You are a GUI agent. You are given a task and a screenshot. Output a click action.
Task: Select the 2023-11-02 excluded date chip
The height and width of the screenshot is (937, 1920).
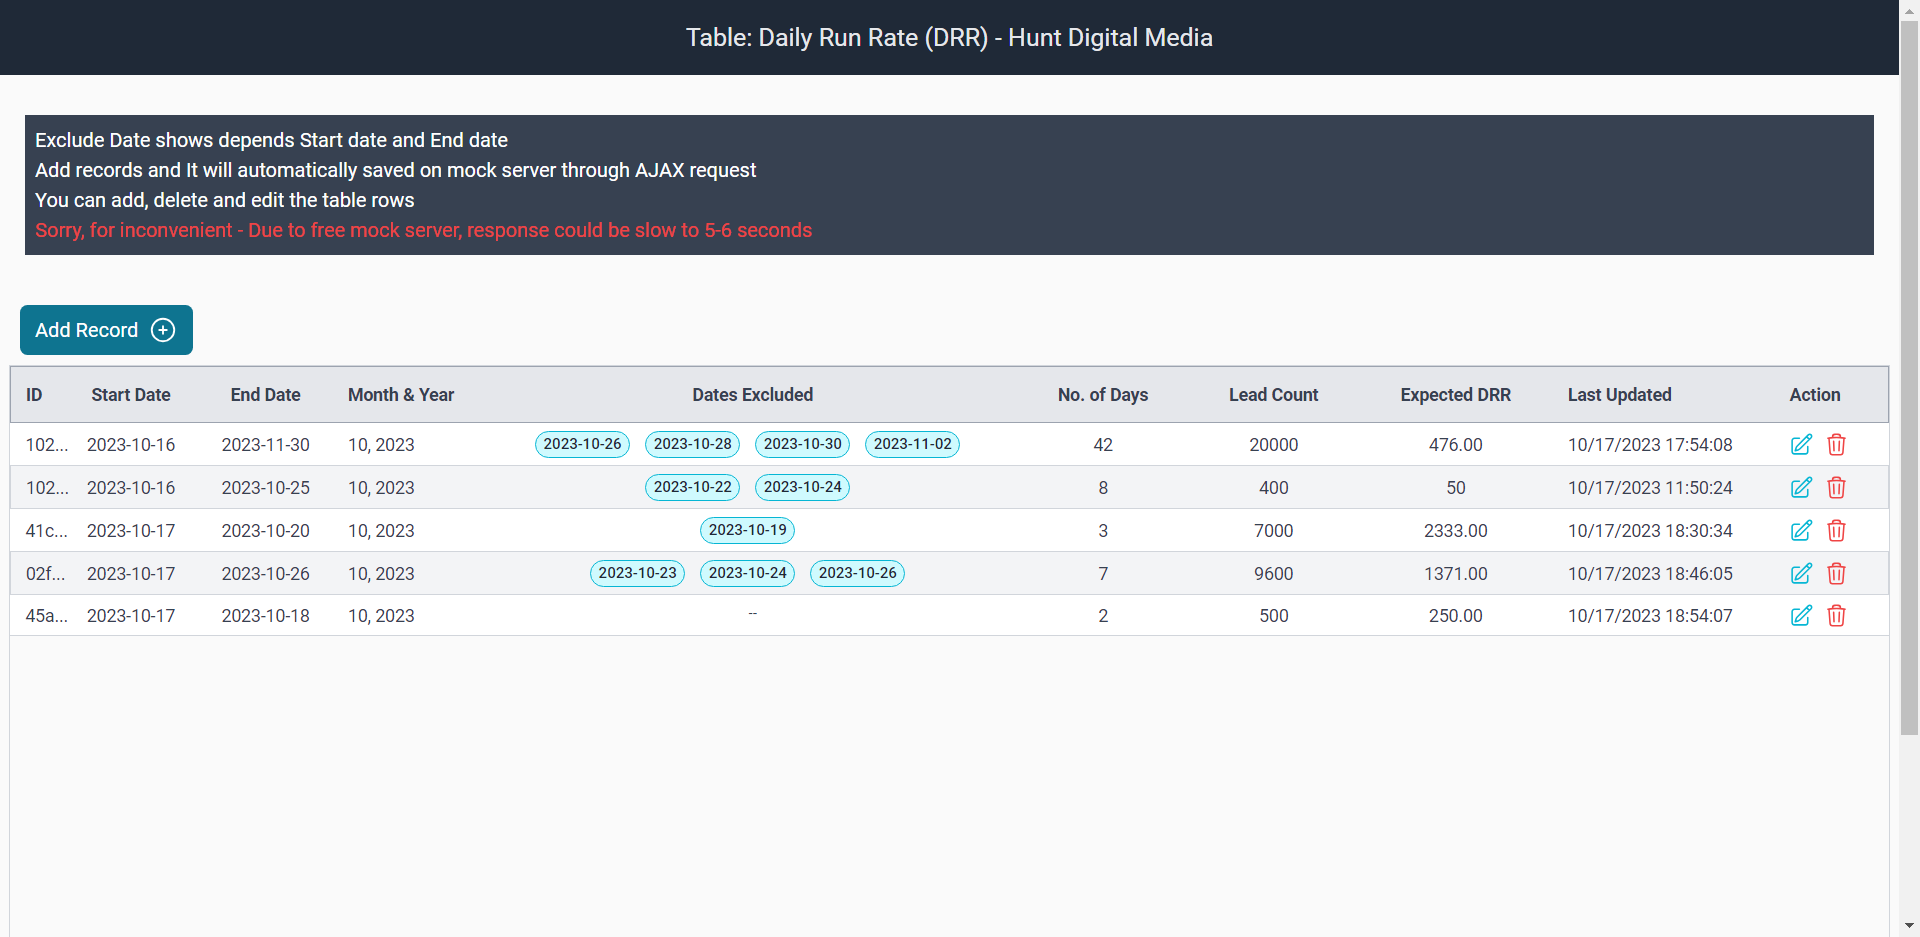(x=912, y=444)
